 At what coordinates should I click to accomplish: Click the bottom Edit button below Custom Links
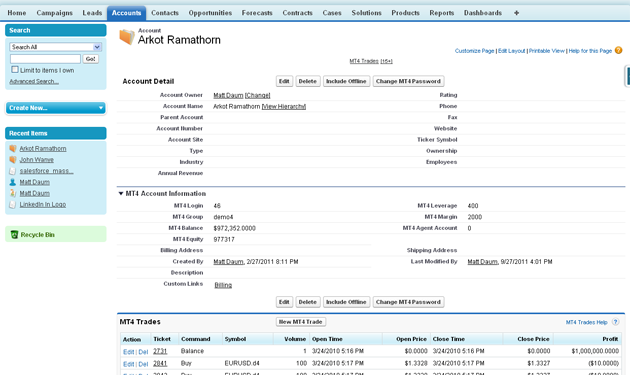coord(284,302)
